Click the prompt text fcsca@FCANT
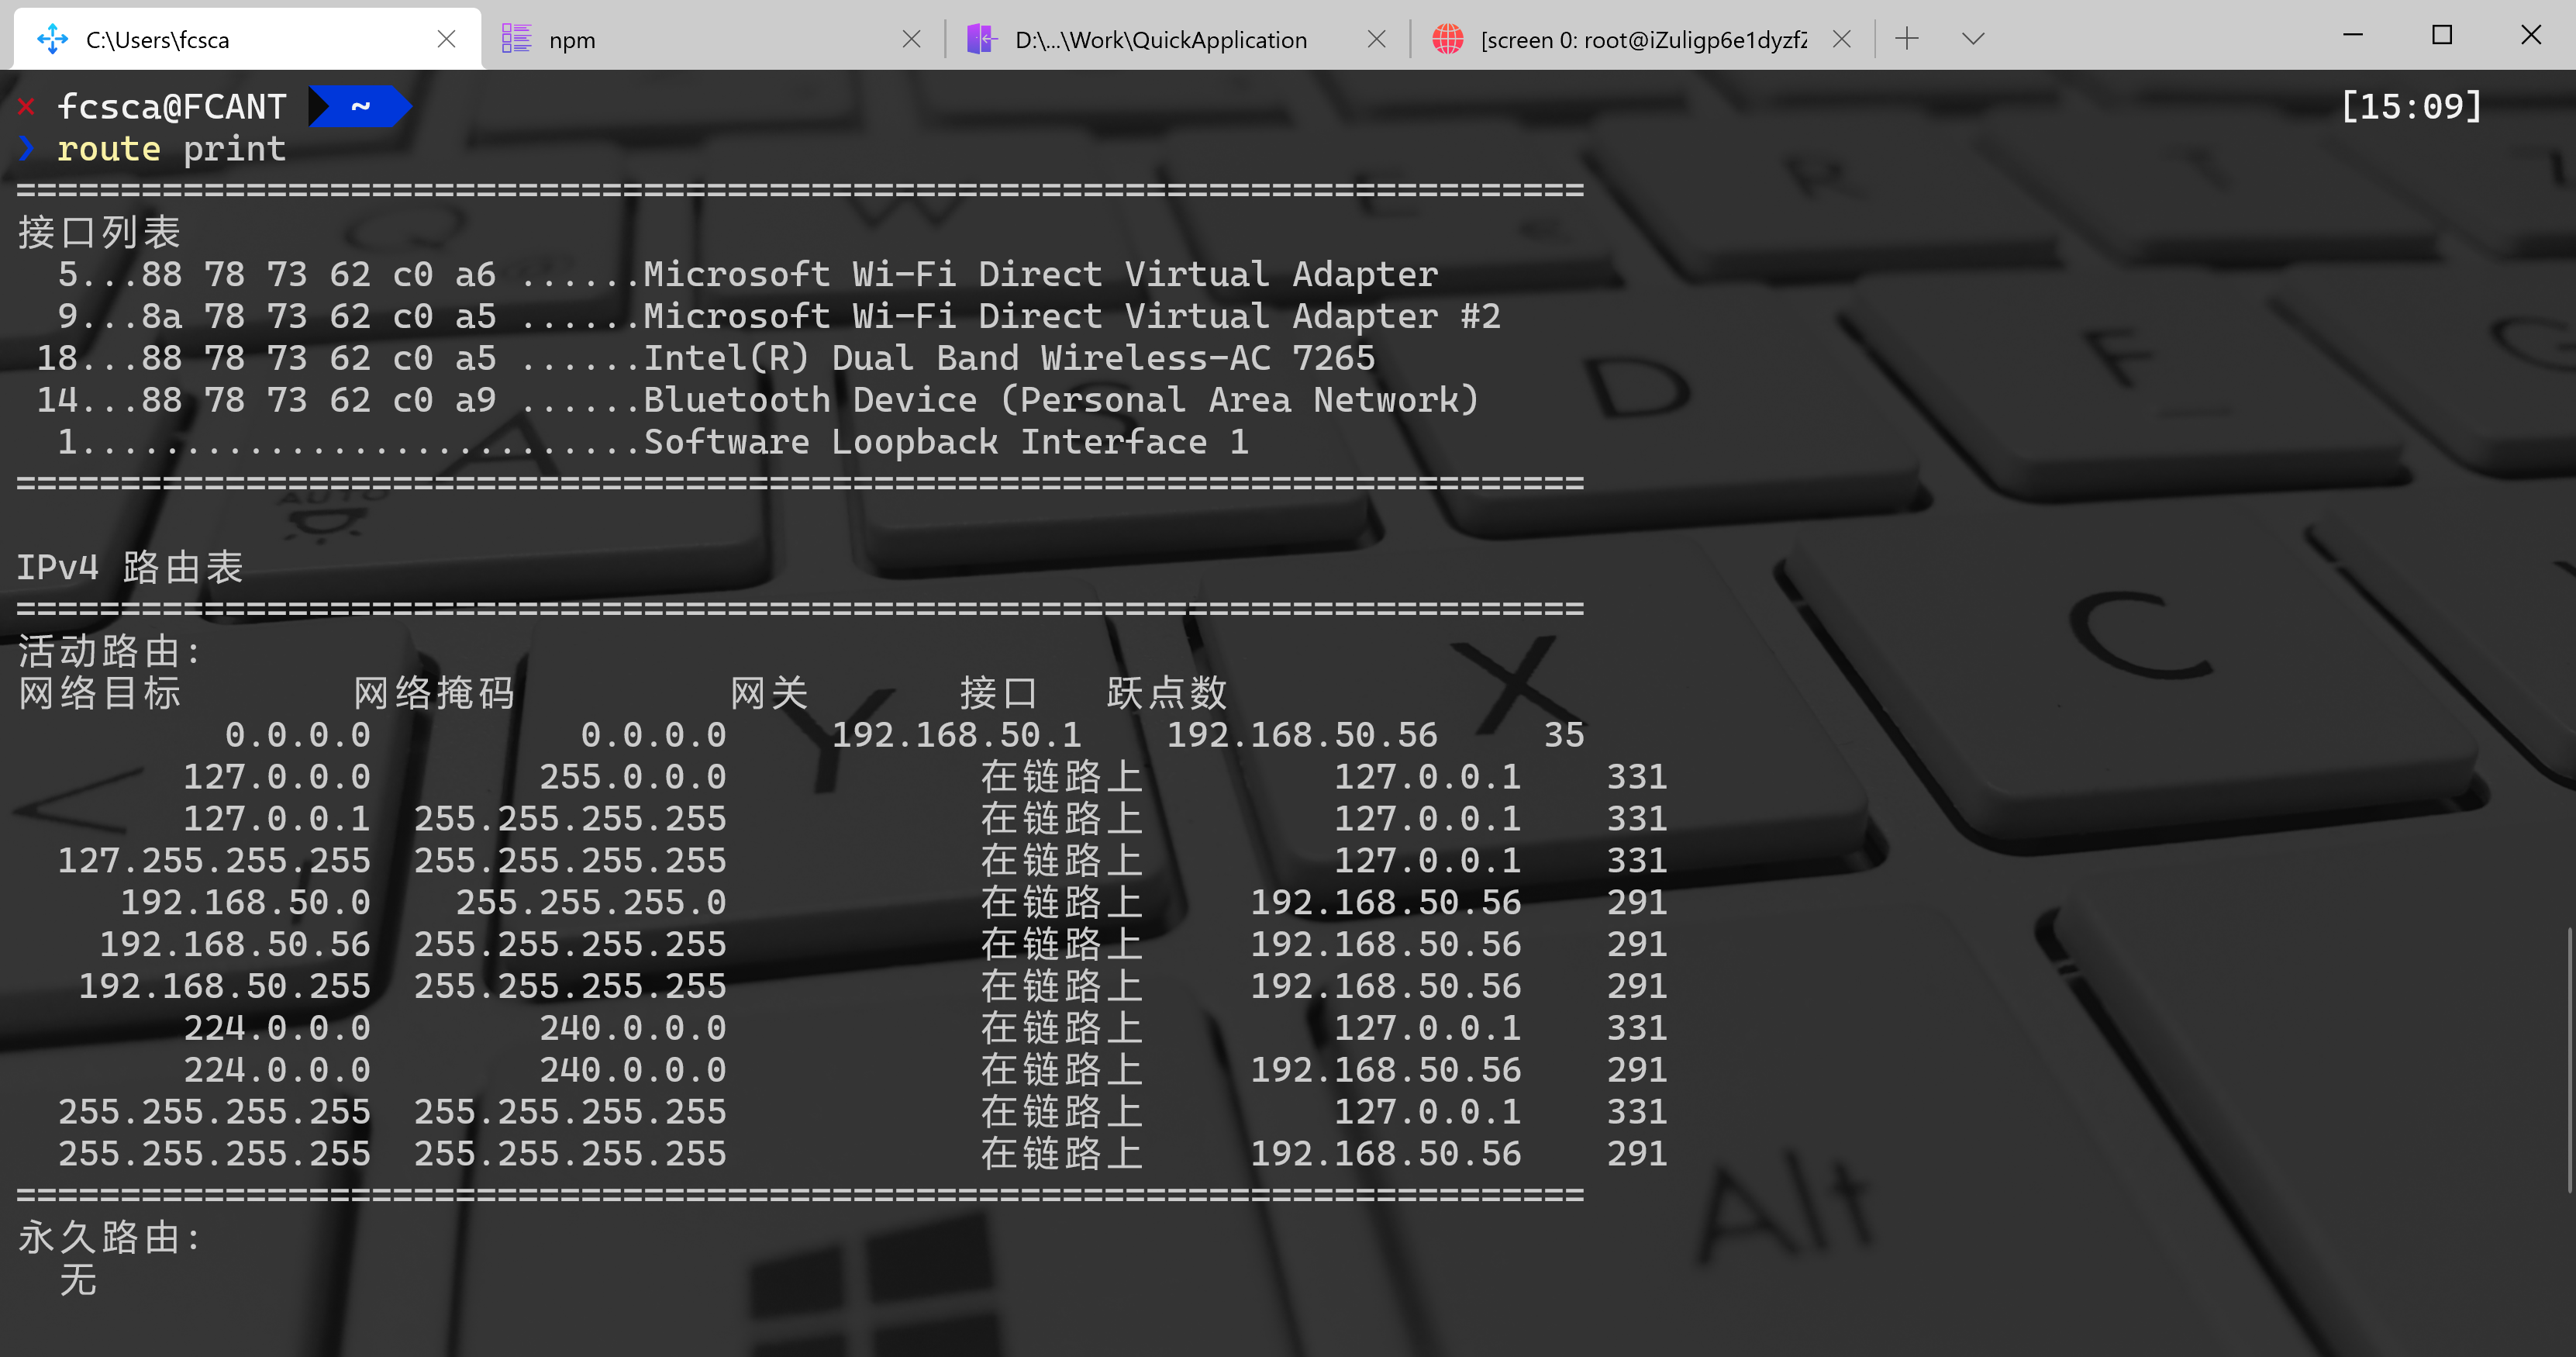The height and width of the screenshot is (1357, 2576). 172,107
